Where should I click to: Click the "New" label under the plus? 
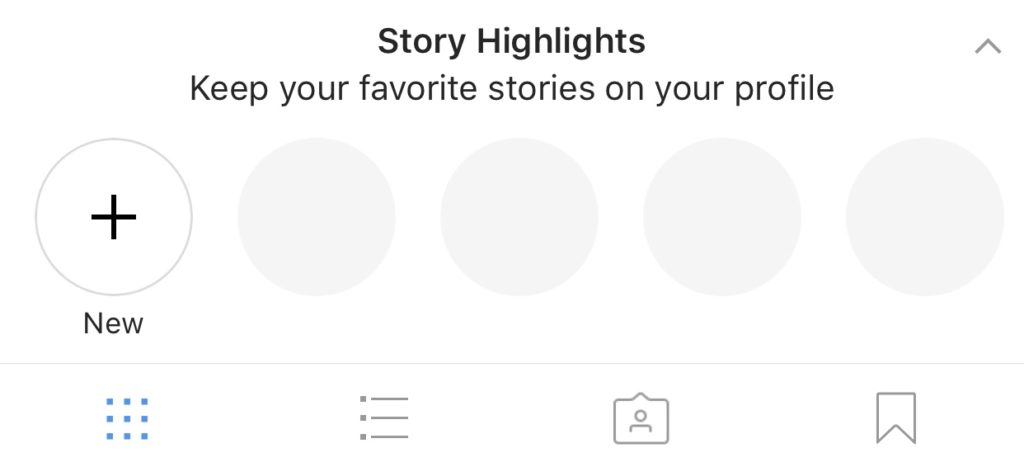coord(114,323)
